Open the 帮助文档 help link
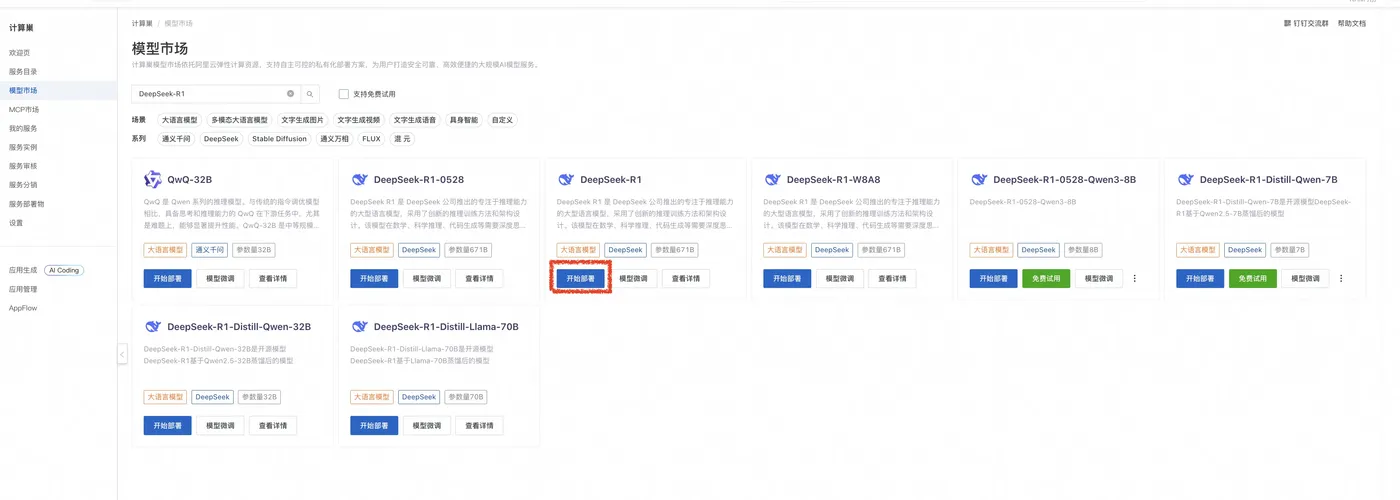Screen dimensions: 1400x500 (x=1351, y=23)
